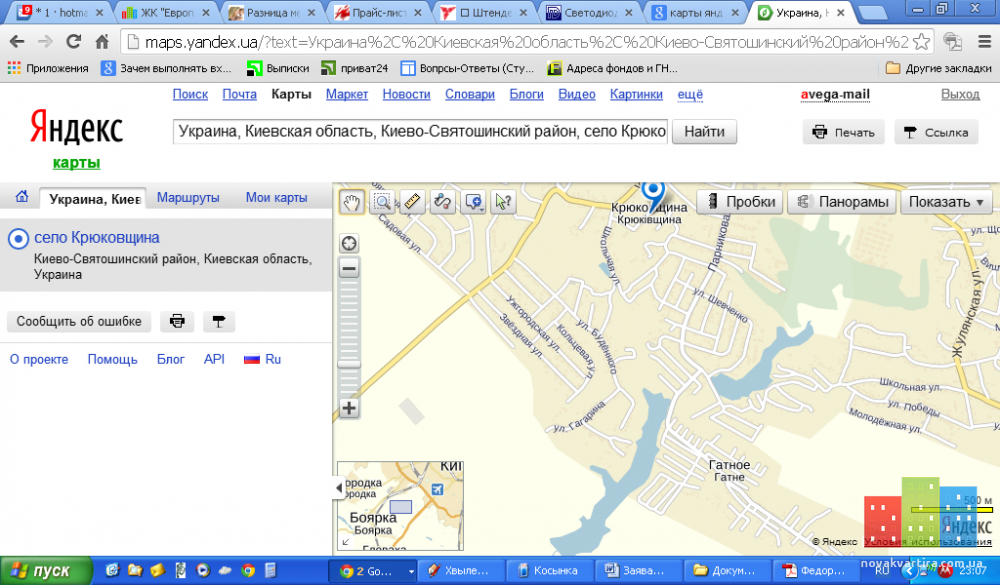The height and width of the screenshot is (585, 1000).
Task: Click the browser home icon
Action: click(102, 42)
